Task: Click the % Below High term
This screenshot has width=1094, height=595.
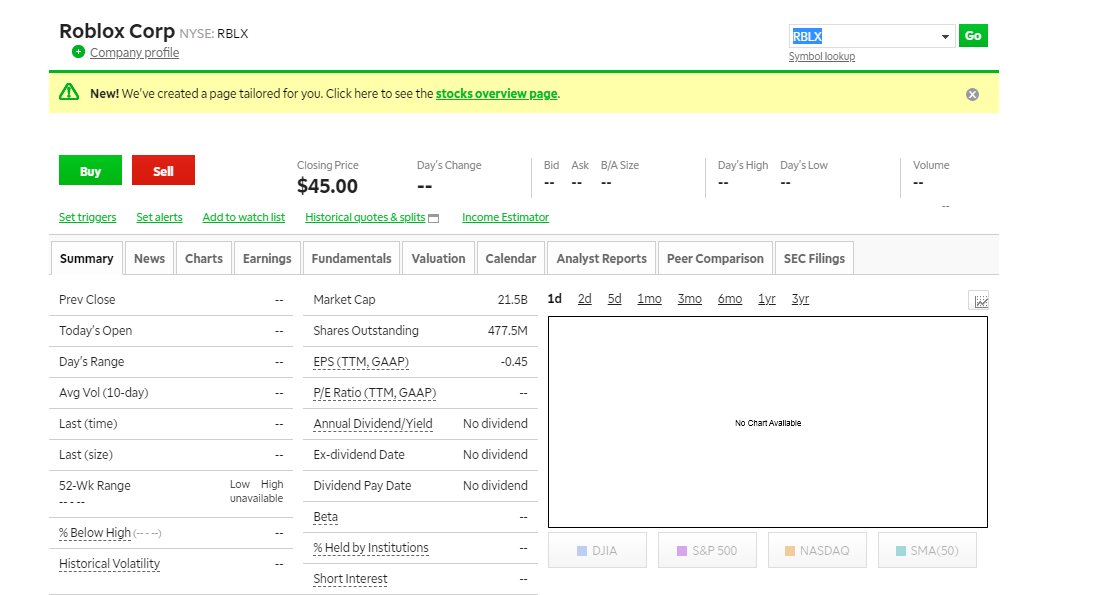Action: pyautogui.click(x=95, y=533)
